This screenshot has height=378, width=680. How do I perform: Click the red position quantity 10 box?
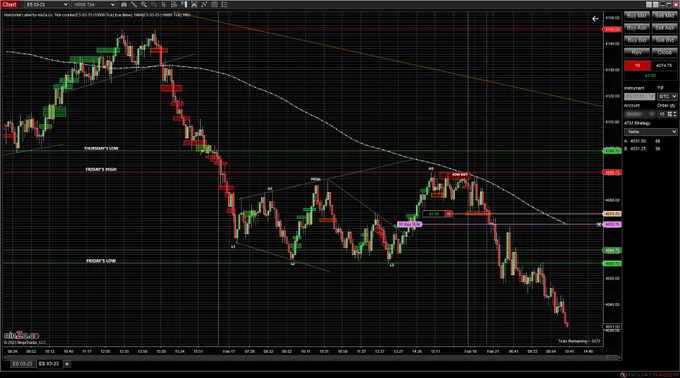click(x=637, y=65)
